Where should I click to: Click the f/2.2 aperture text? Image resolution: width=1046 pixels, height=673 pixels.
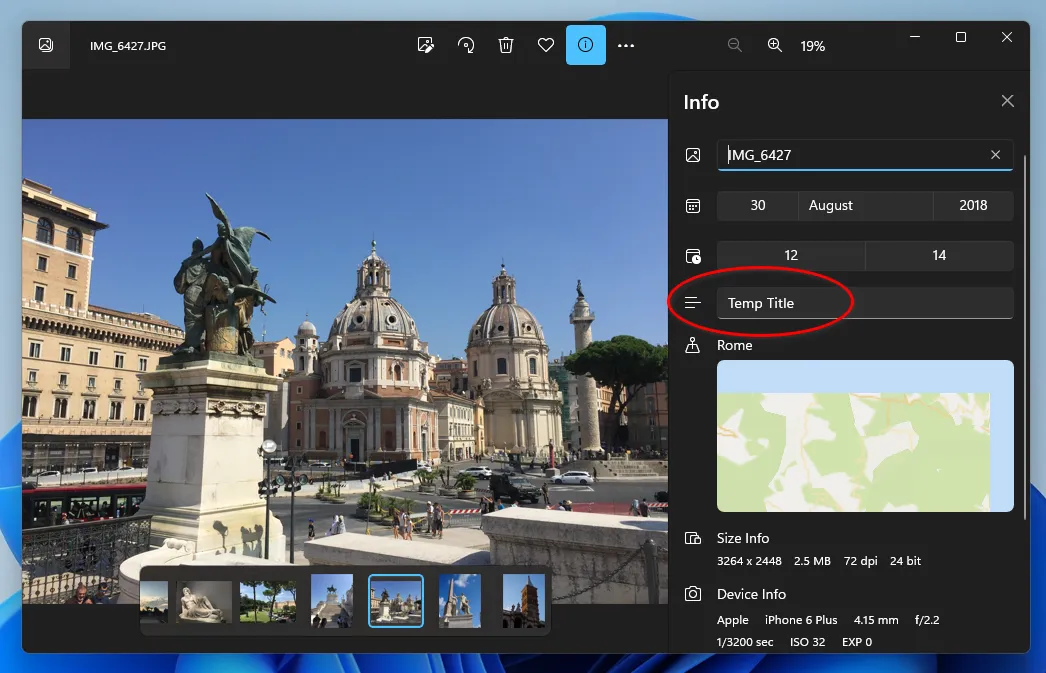click(927, 620)
